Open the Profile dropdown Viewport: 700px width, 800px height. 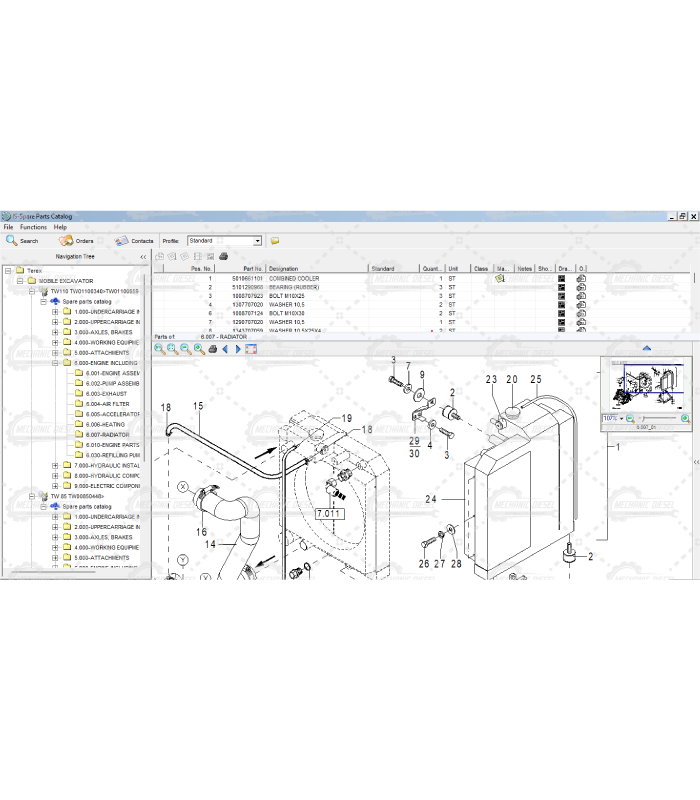click(257, 241)
